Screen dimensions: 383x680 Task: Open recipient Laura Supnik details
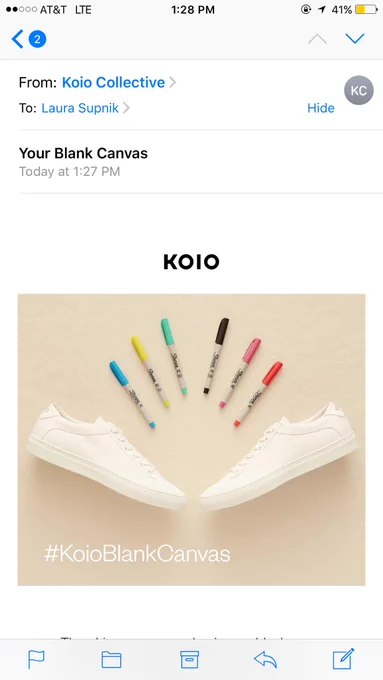pyautogui.click(x=80, y=108)
